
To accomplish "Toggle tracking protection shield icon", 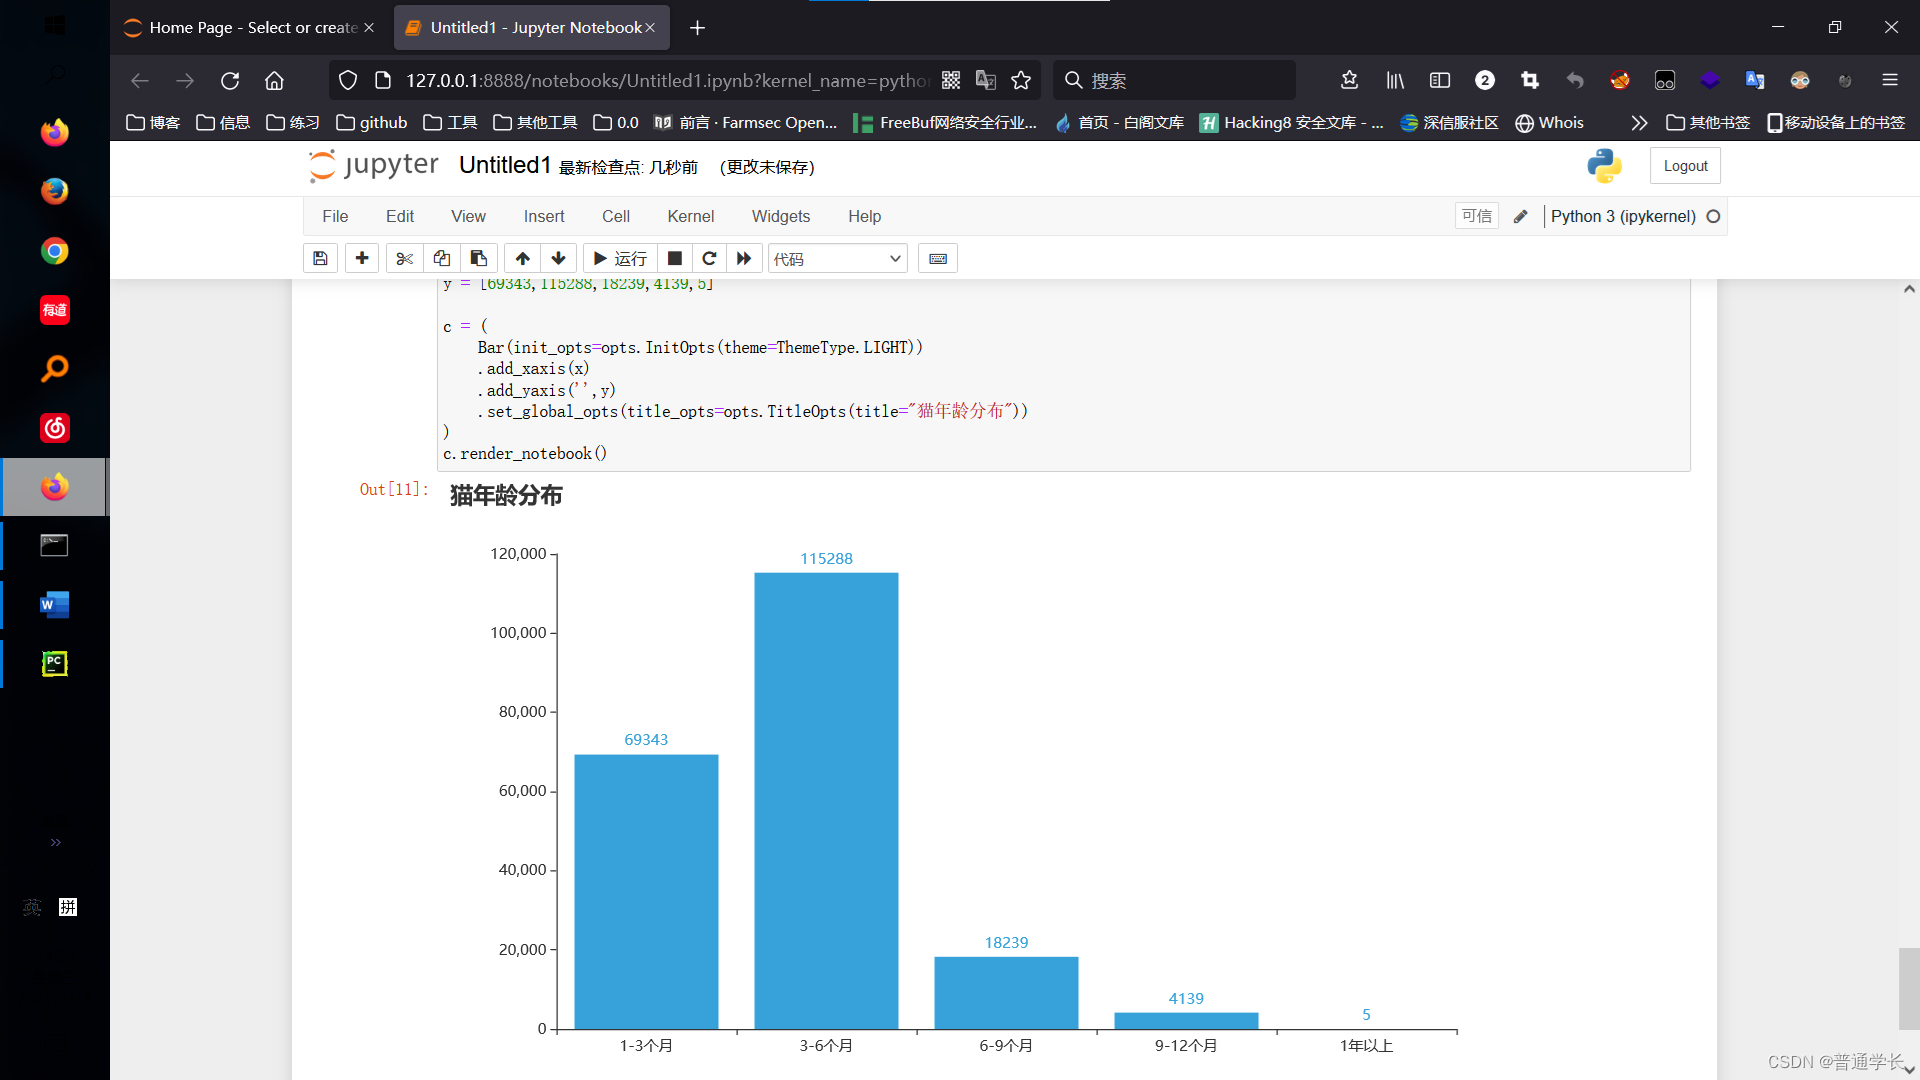I will [x=347, y=80].
